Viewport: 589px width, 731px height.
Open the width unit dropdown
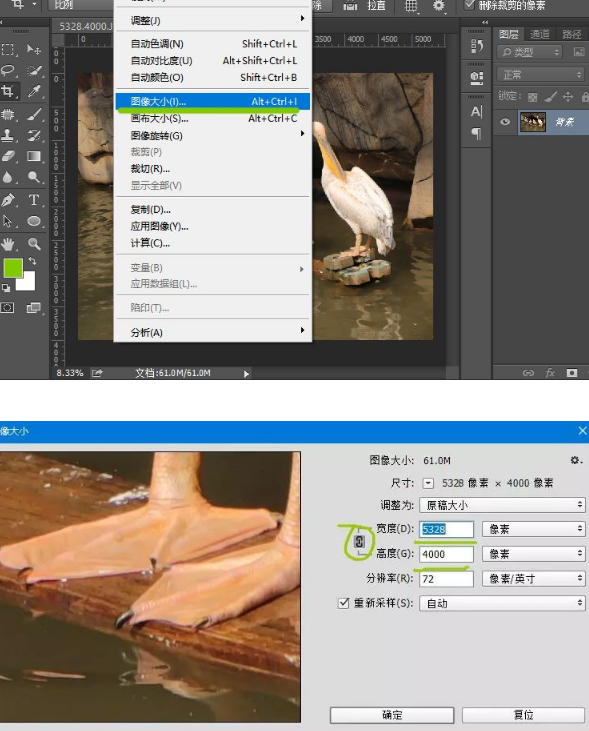coord(534,529)
